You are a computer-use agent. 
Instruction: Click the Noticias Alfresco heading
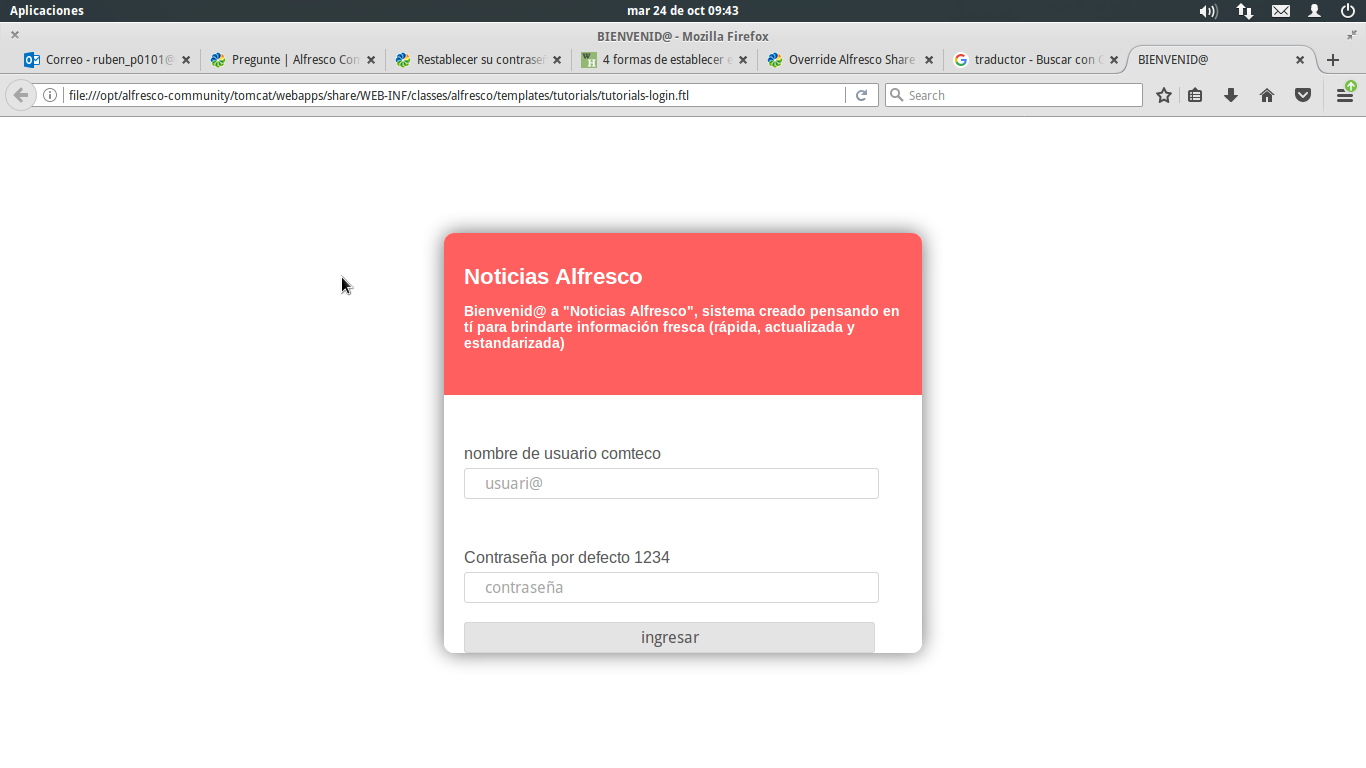(x=553, y=277)
